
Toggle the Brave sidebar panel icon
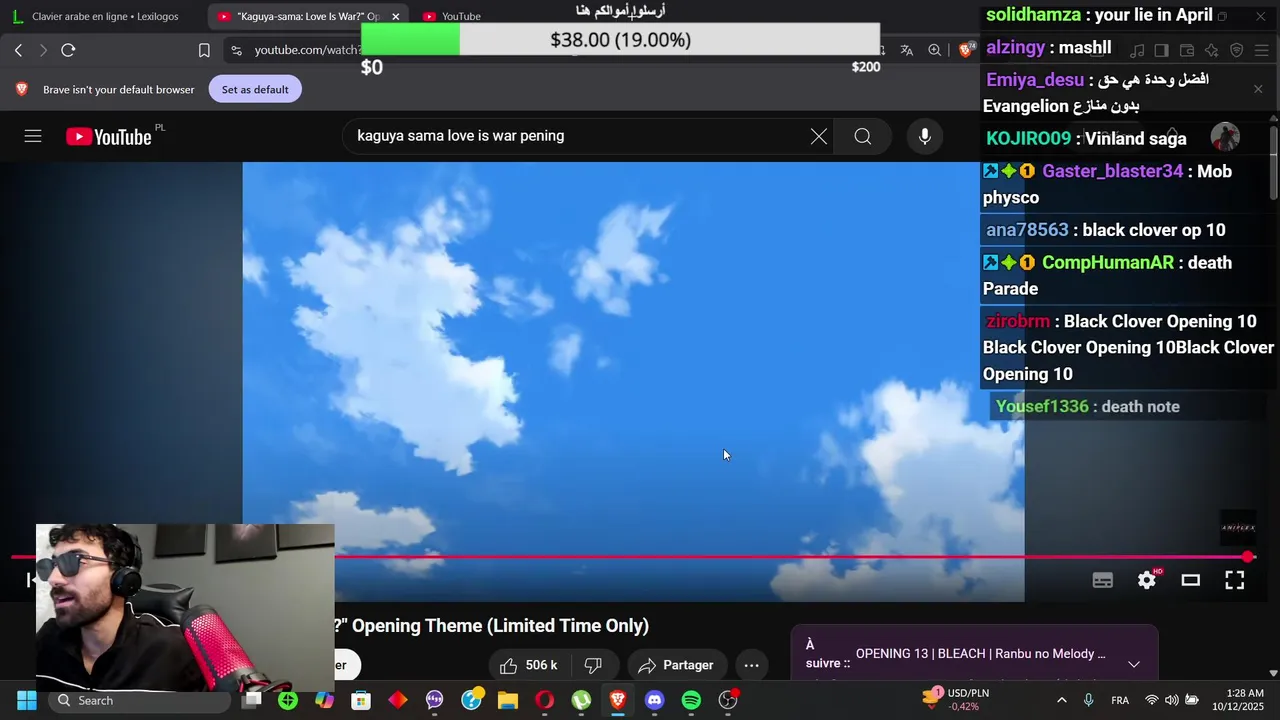point(1162,50)
